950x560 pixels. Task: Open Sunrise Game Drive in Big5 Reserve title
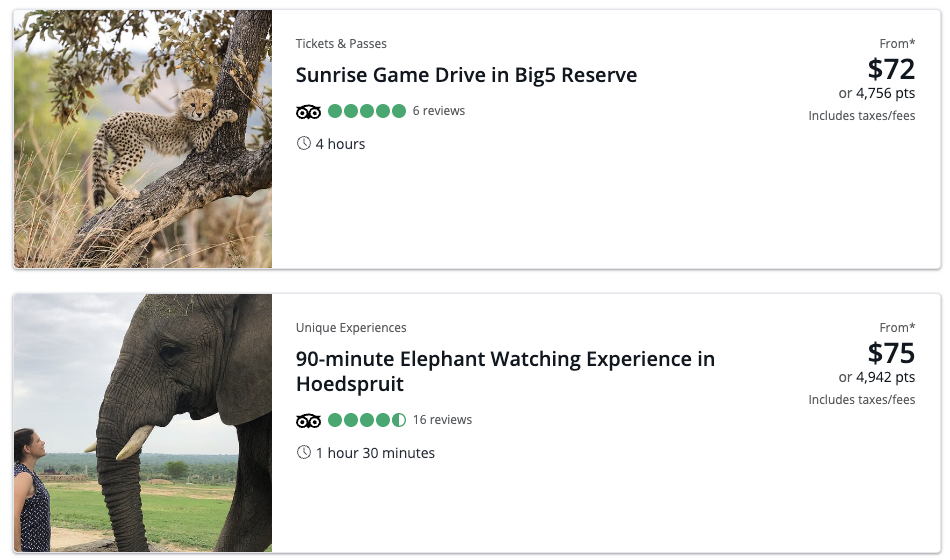click(466, 75)
